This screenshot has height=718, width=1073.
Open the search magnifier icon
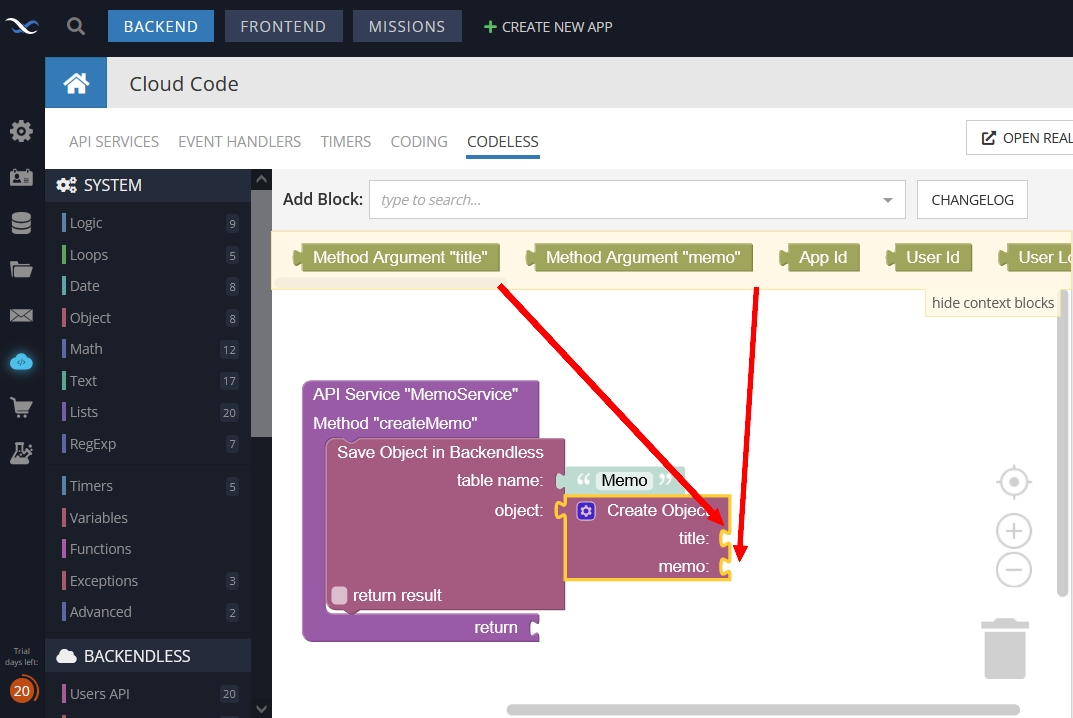(76, 27)
